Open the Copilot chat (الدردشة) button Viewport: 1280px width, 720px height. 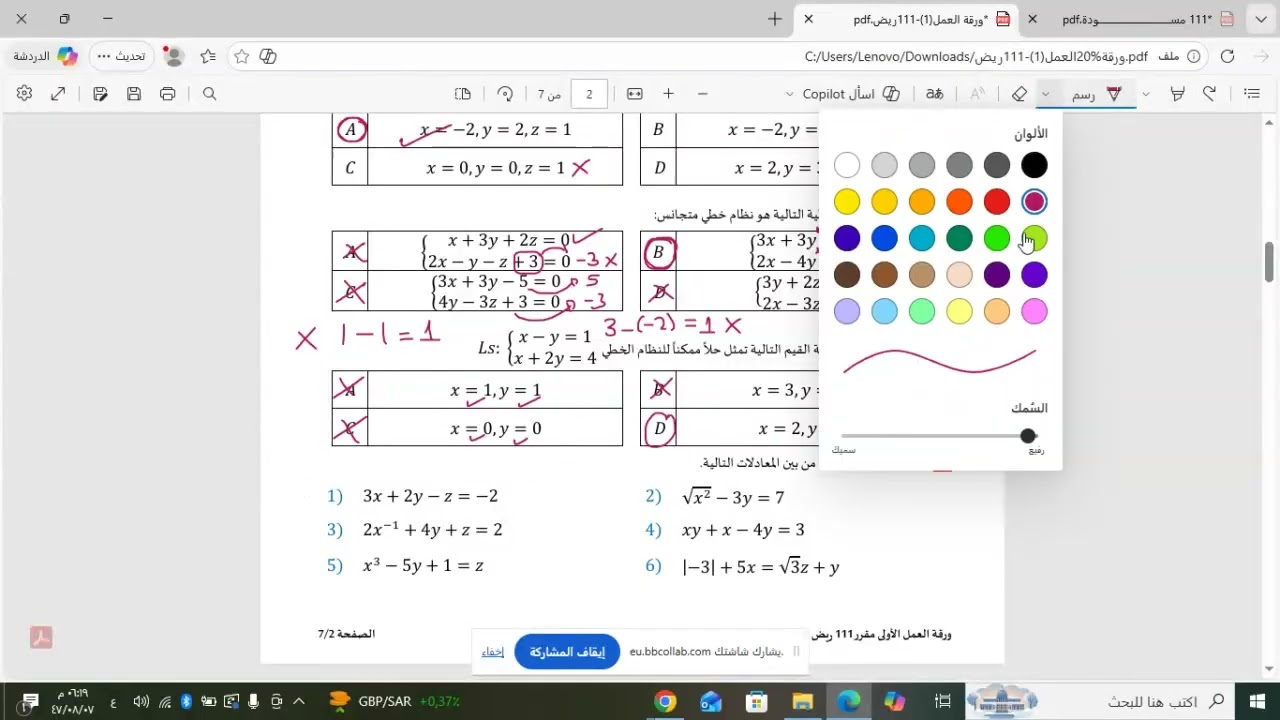45,56
